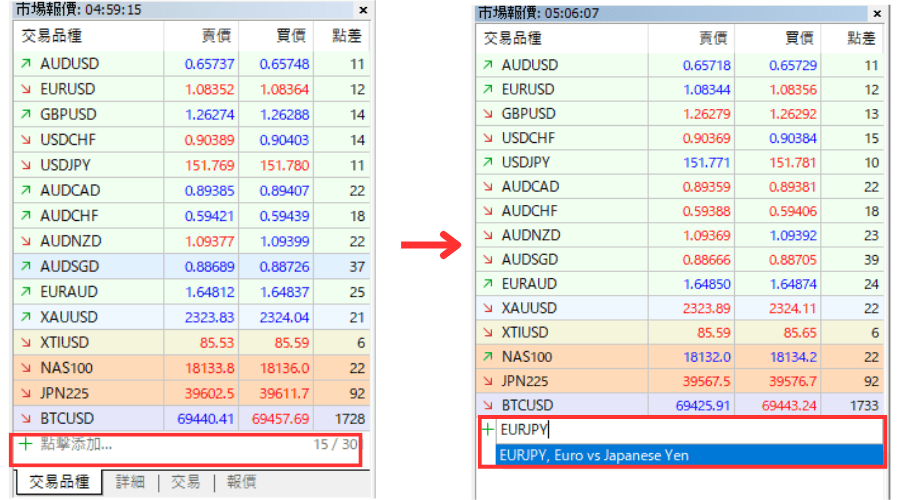Viewport: 900px width, 500px height.
Task: Click the up arrow icon of AUDUSD priced 0.65737
Action: [x=25, y=64]
